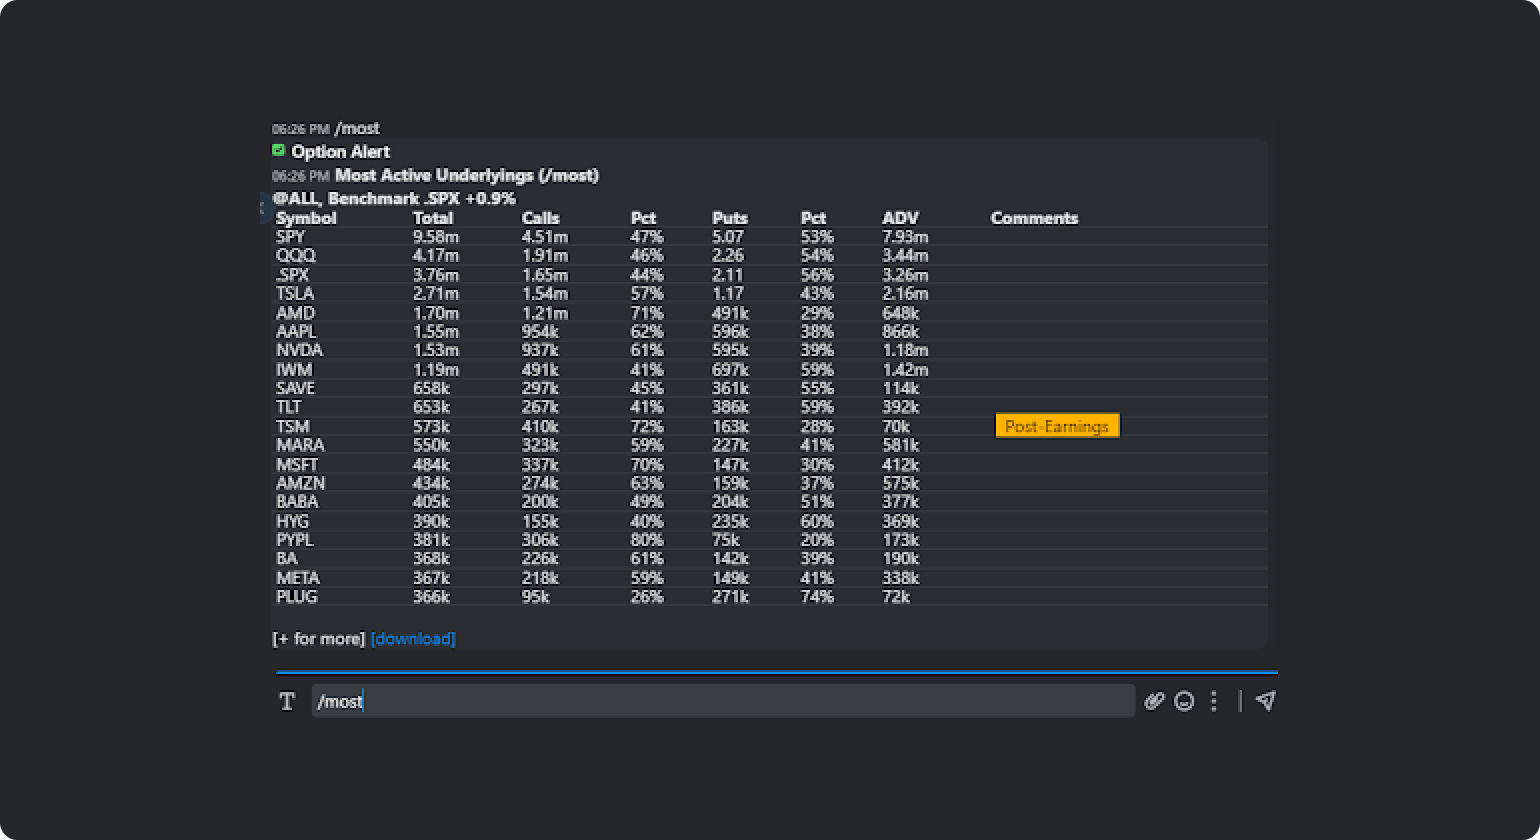This screenshot has width=1540, height=840.
Task: Click the /most message input field
Action: click(x=722, y=701)
